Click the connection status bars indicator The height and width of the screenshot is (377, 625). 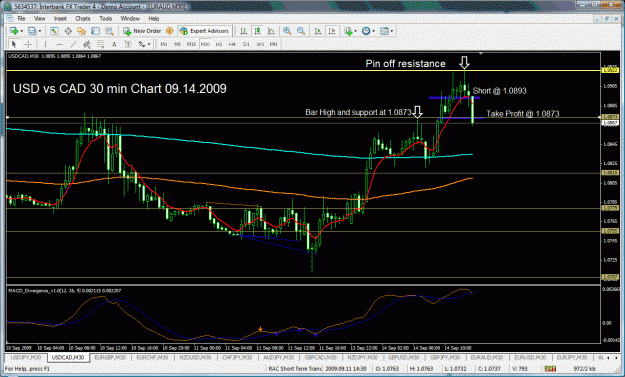pyautogui.click(x=550, y=369)
